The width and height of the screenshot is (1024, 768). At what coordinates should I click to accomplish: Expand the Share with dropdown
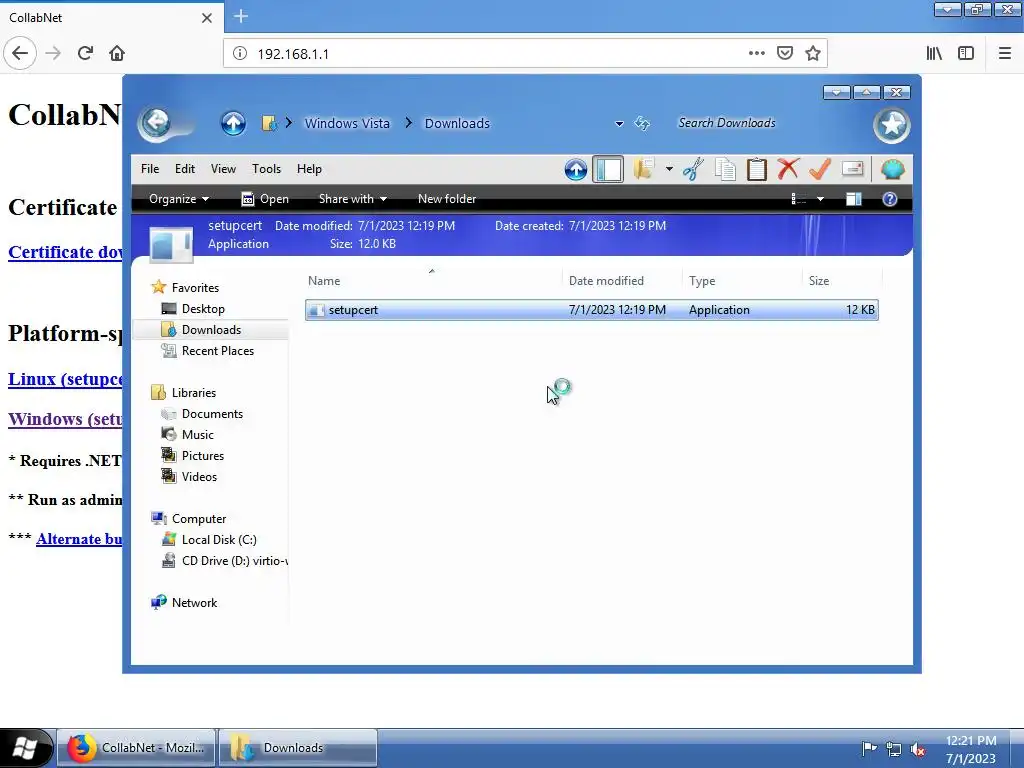click(353, 199)
